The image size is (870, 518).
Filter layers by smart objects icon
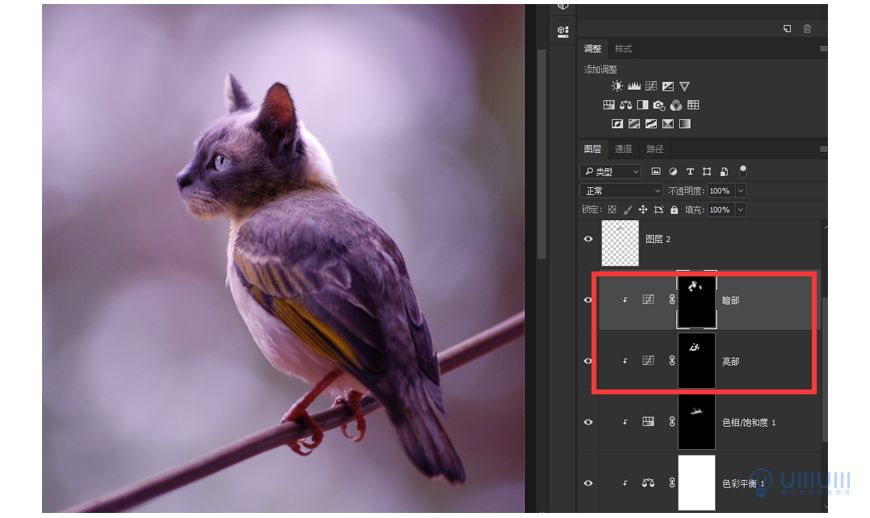[724, 171]
